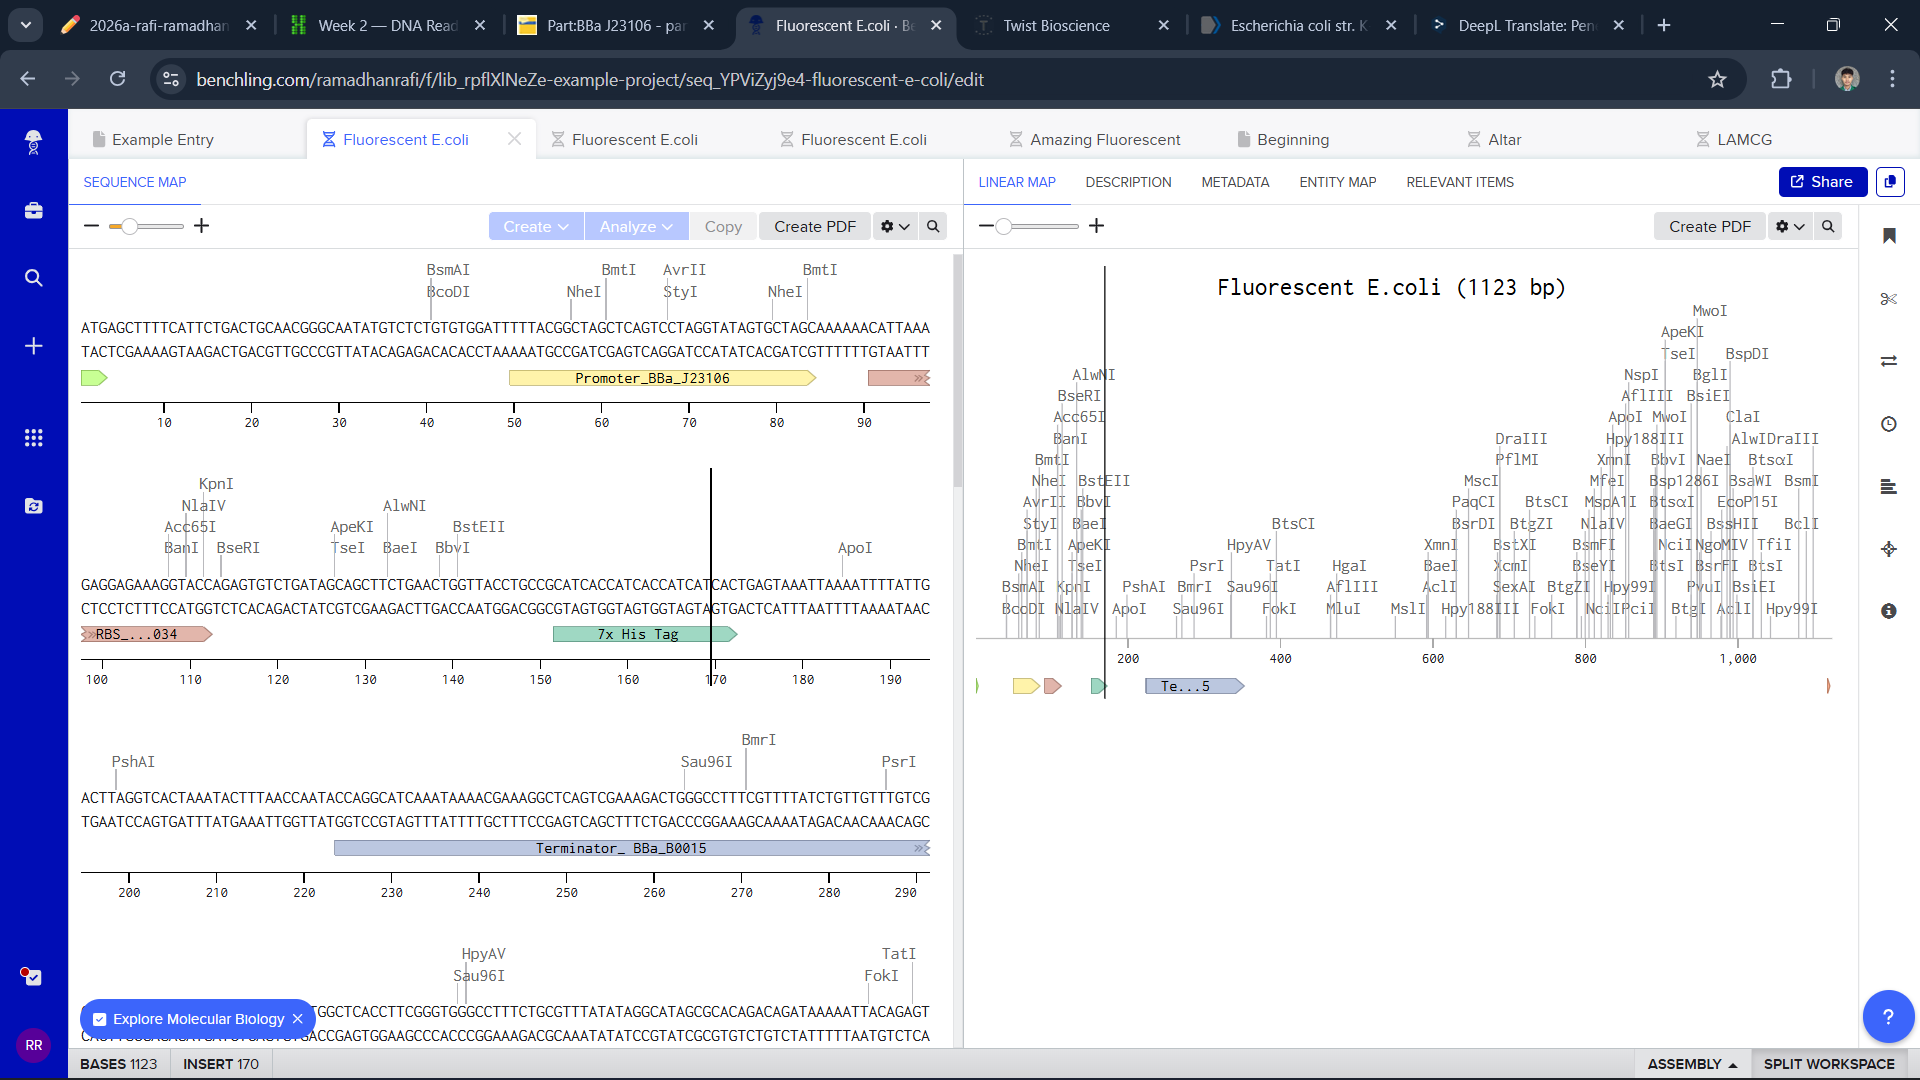The height and width of the screenshot is (1080, 1920).
Task: Open Benchling search in left sidebar
Action: pos(33,278)
